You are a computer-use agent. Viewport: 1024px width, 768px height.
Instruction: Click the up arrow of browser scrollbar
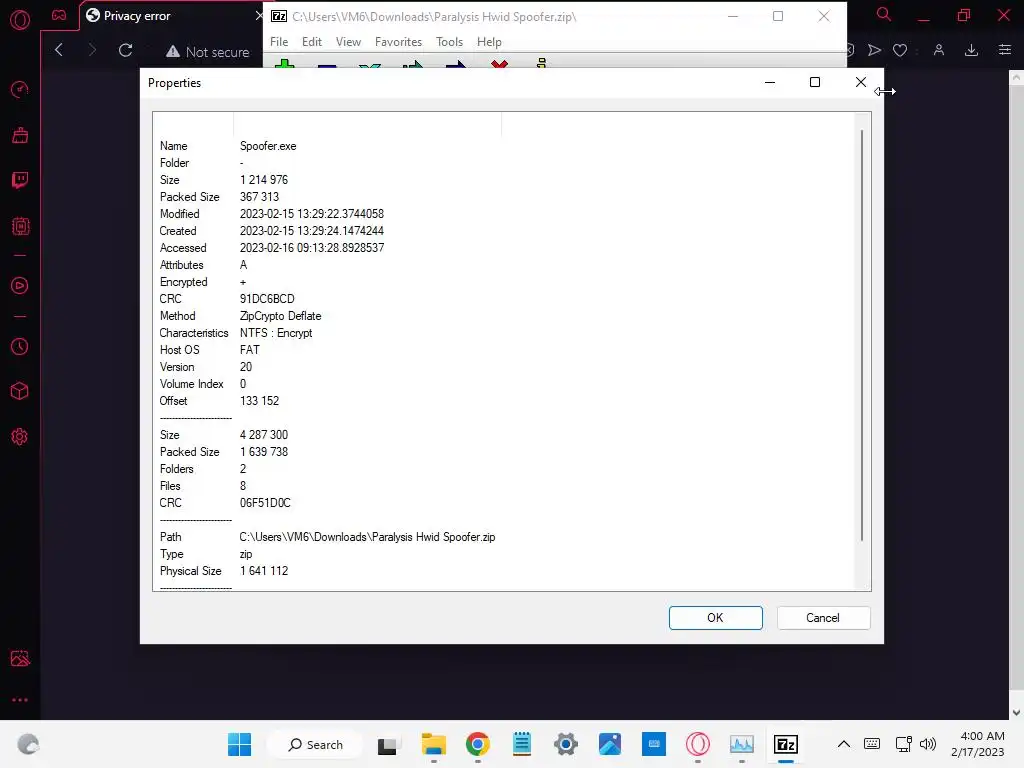pyautogui.click(x=1016, y=78)
